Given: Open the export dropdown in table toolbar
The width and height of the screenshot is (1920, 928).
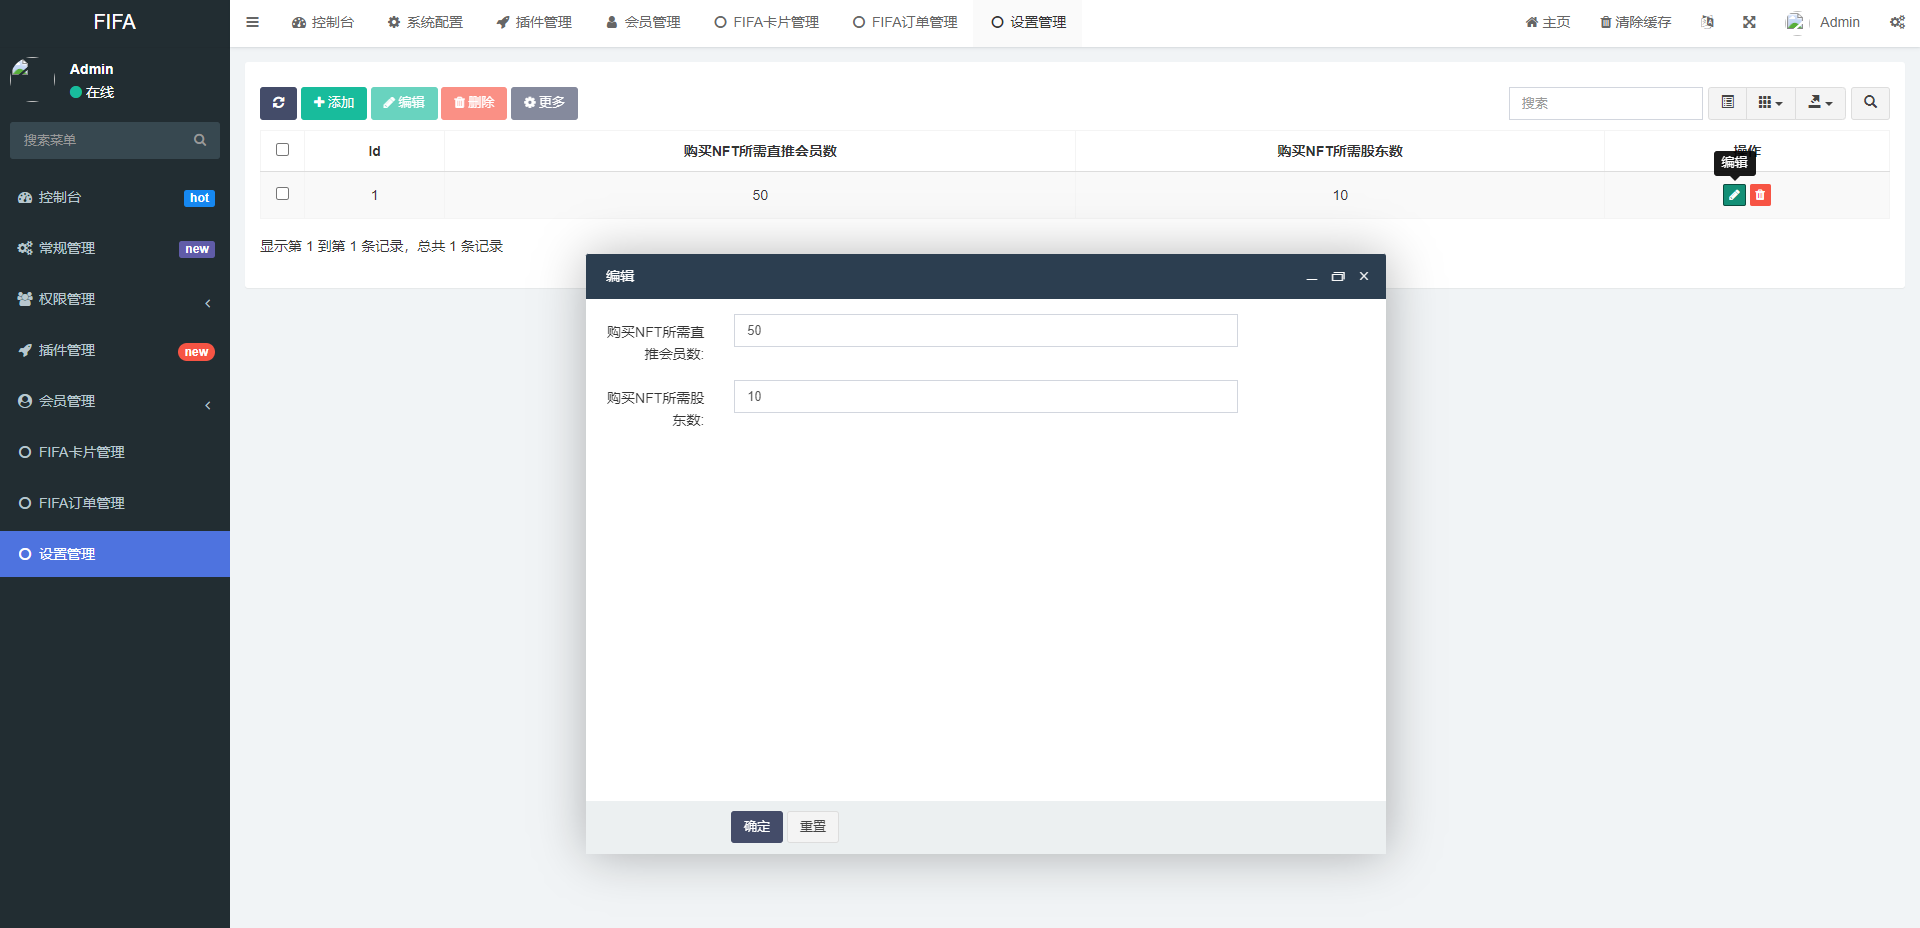Looking at the screenshot, I should [1820, 103].
